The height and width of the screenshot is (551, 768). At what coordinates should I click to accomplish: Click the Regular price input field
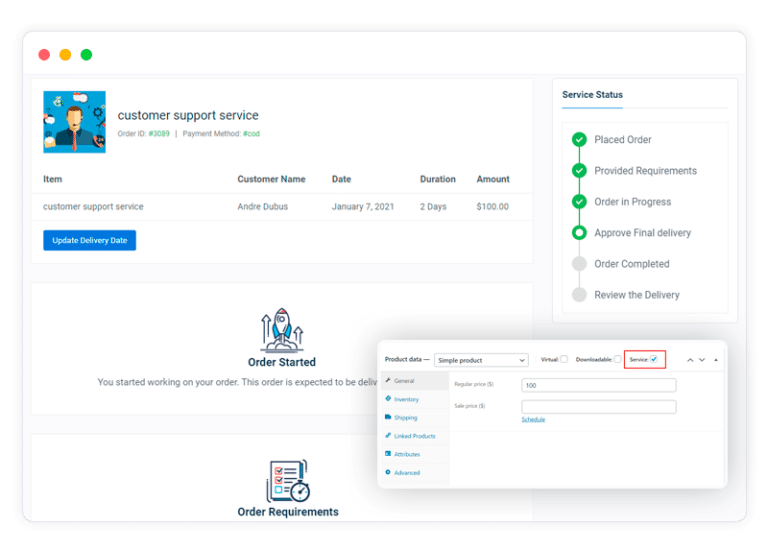pos(599,385)
